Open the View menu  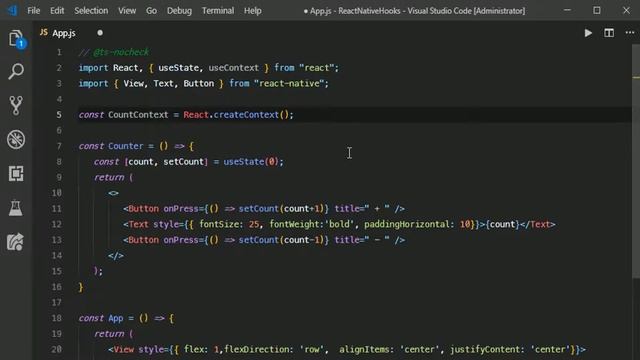point(127,11)
